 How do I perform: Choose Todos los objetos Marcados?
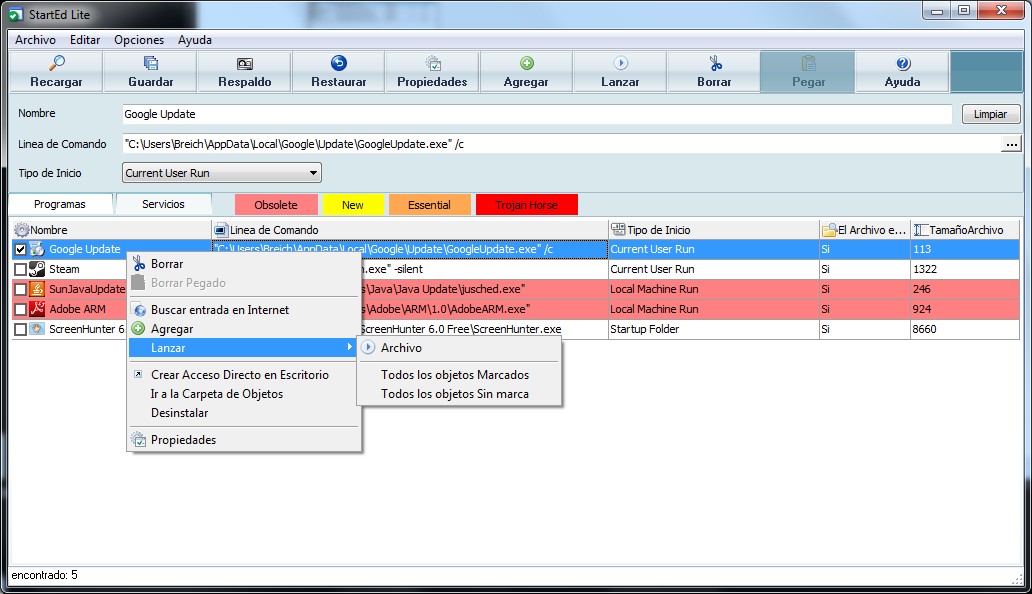click(459, 375)
